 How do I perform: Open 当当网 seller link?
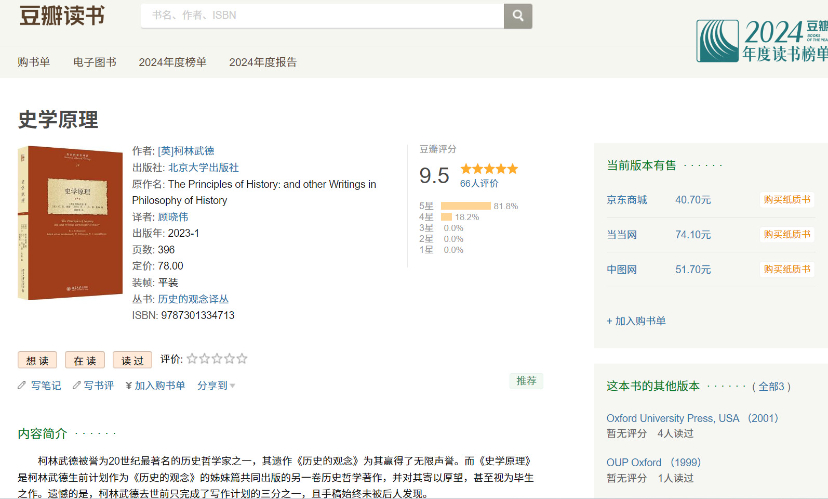point(622,234)
